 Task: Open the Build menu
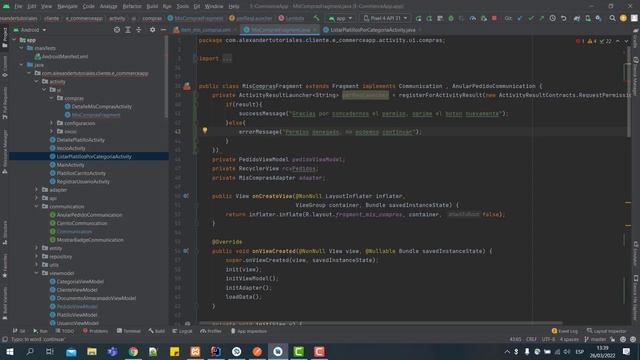click(152, 7)
